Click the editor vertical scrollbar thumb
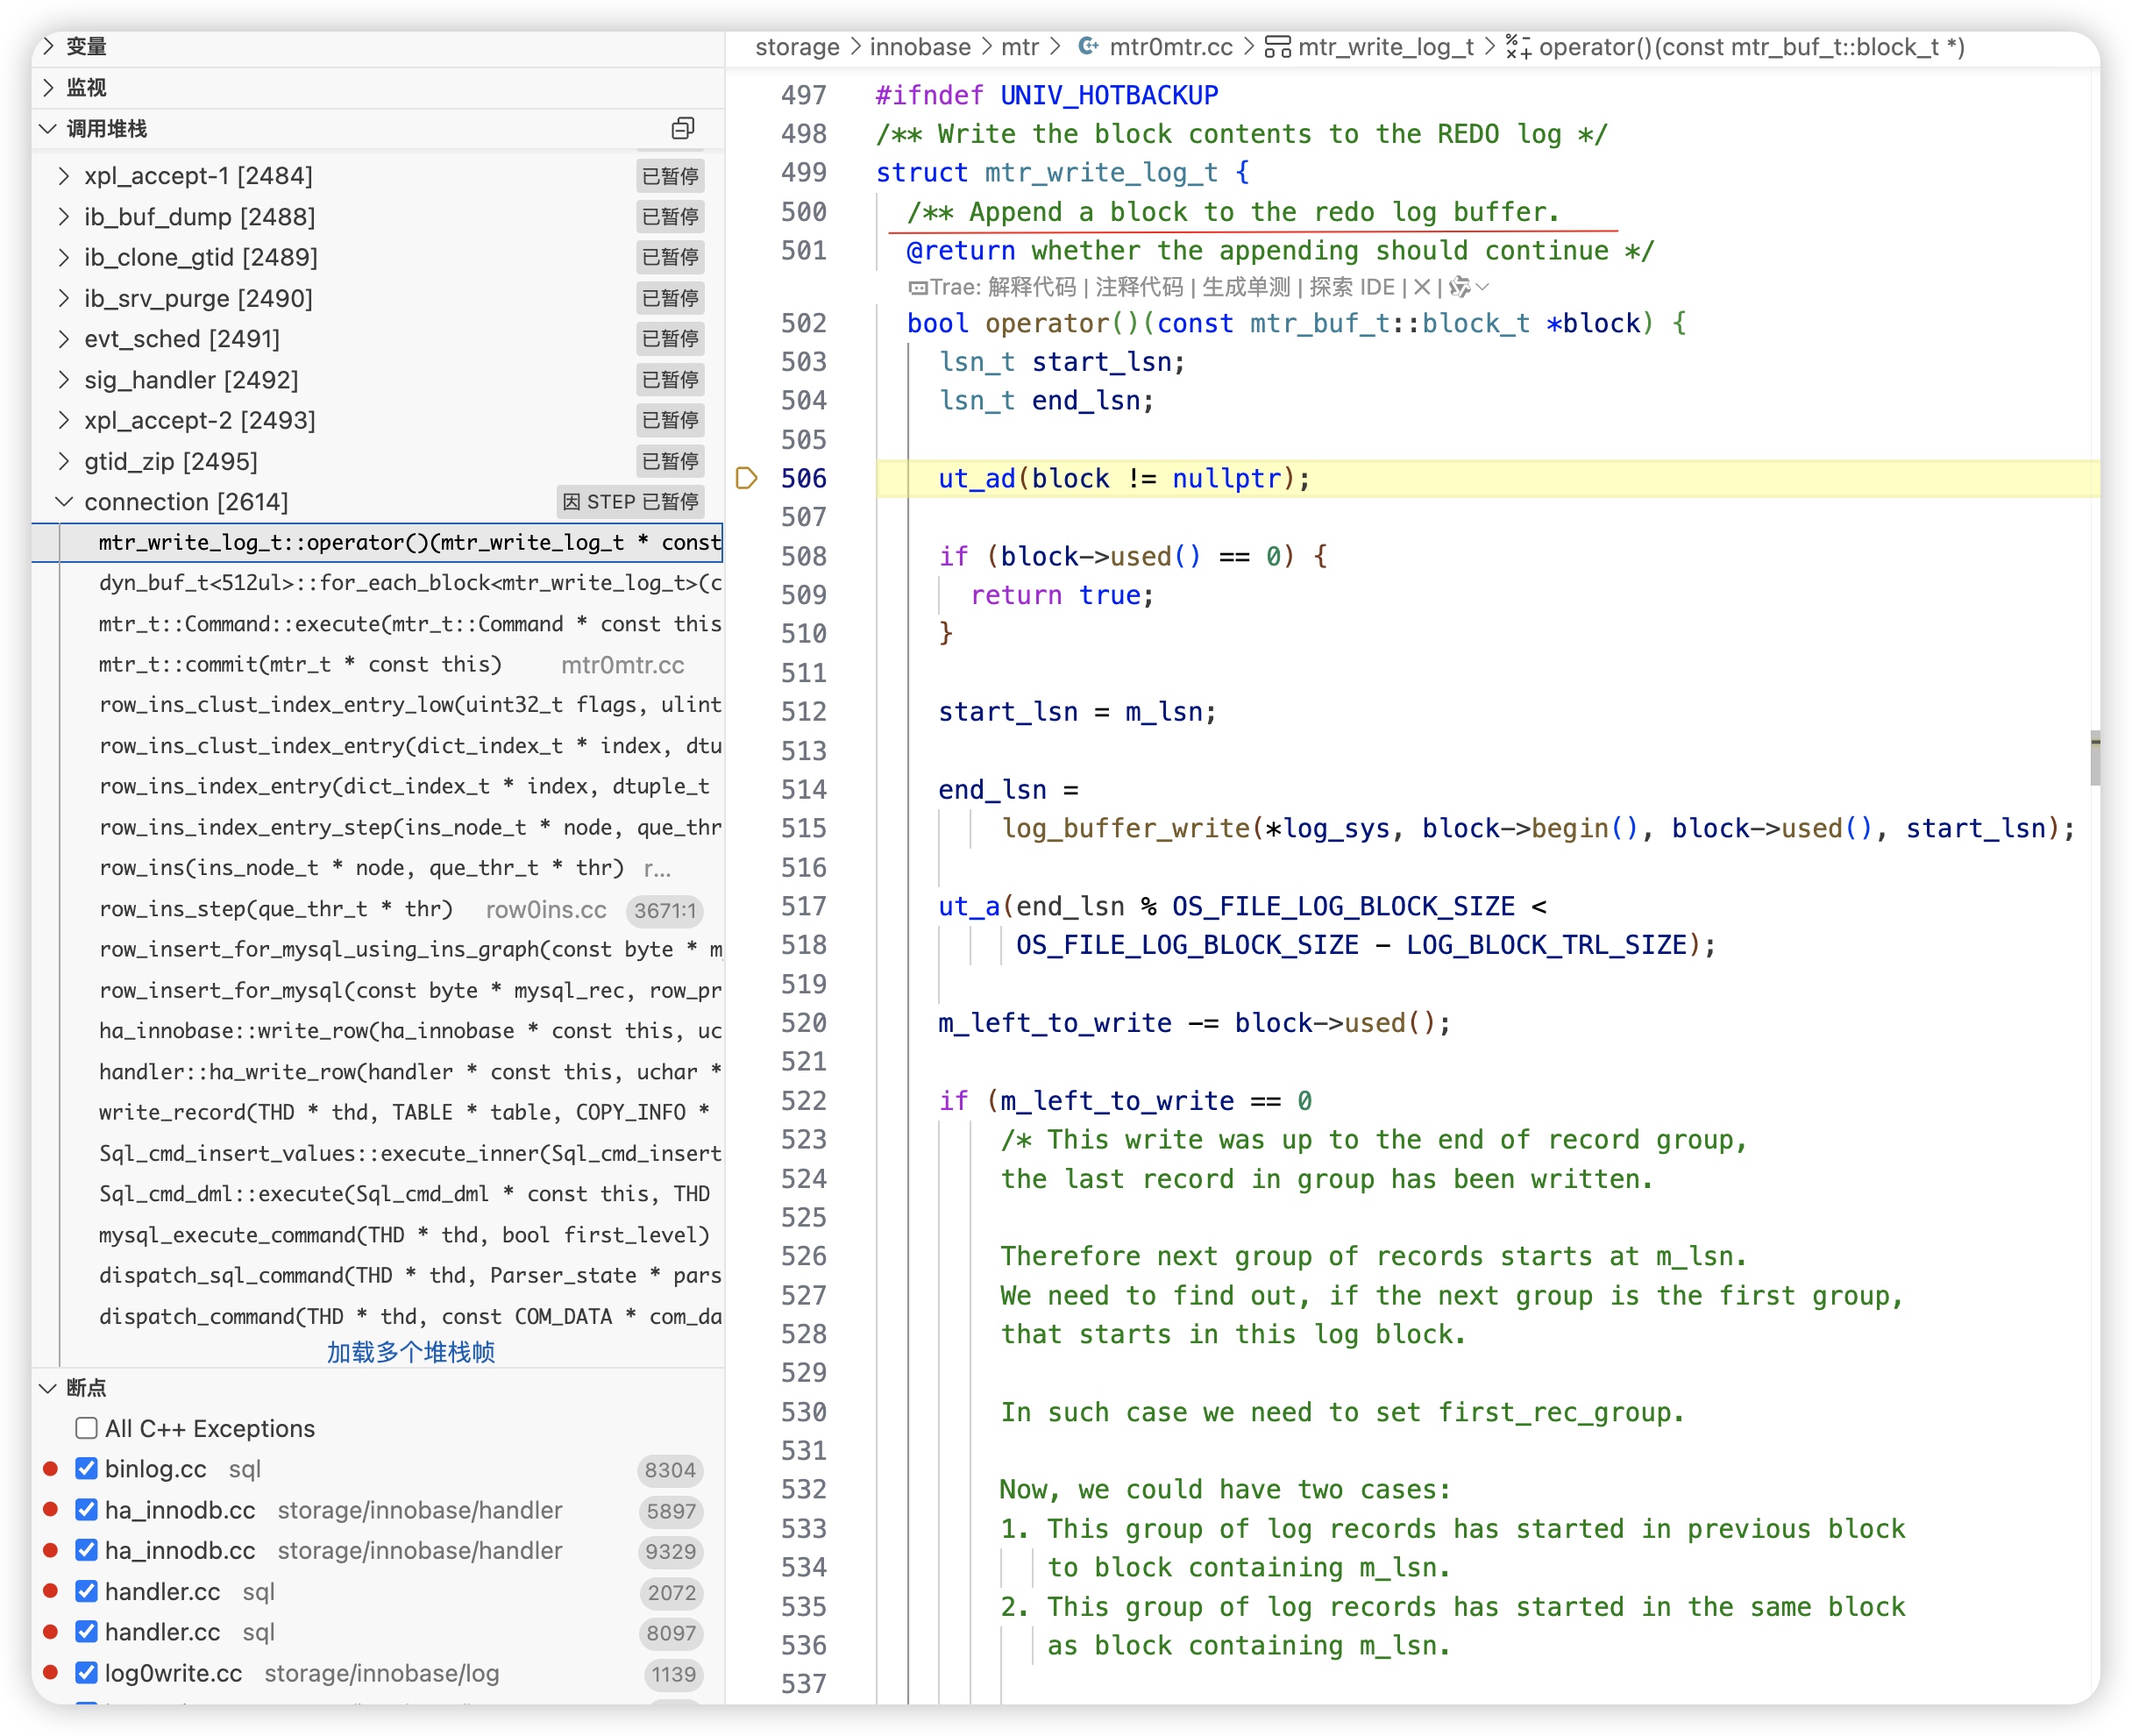The image size is (2132, 1736). click(x=2094, y=758)
